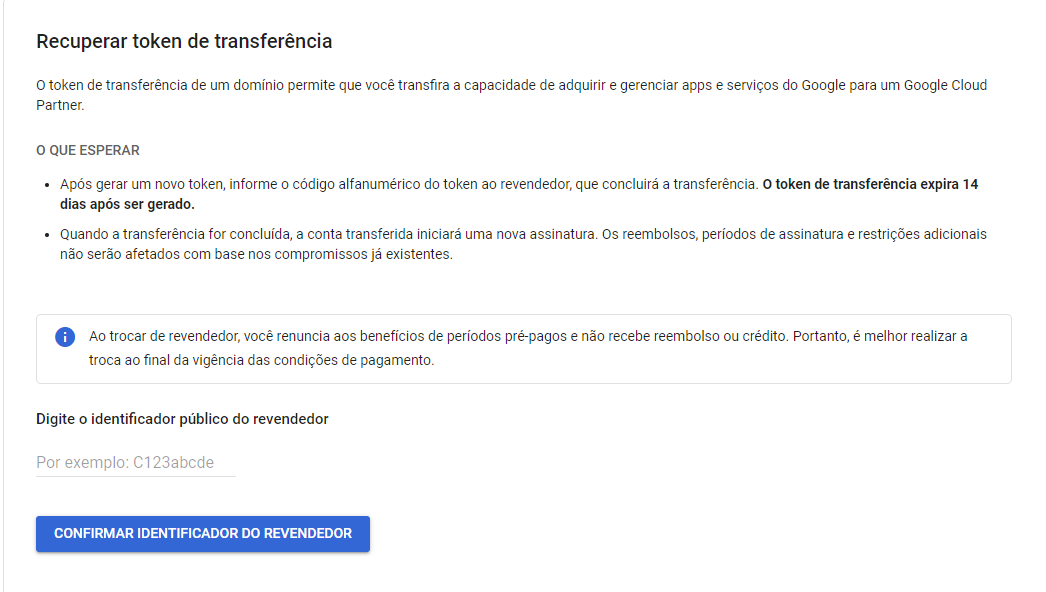The image size is (1046, 592).
Task: Click the 'Quando a transferência for concluída' sentence
Action: point(328,234)
